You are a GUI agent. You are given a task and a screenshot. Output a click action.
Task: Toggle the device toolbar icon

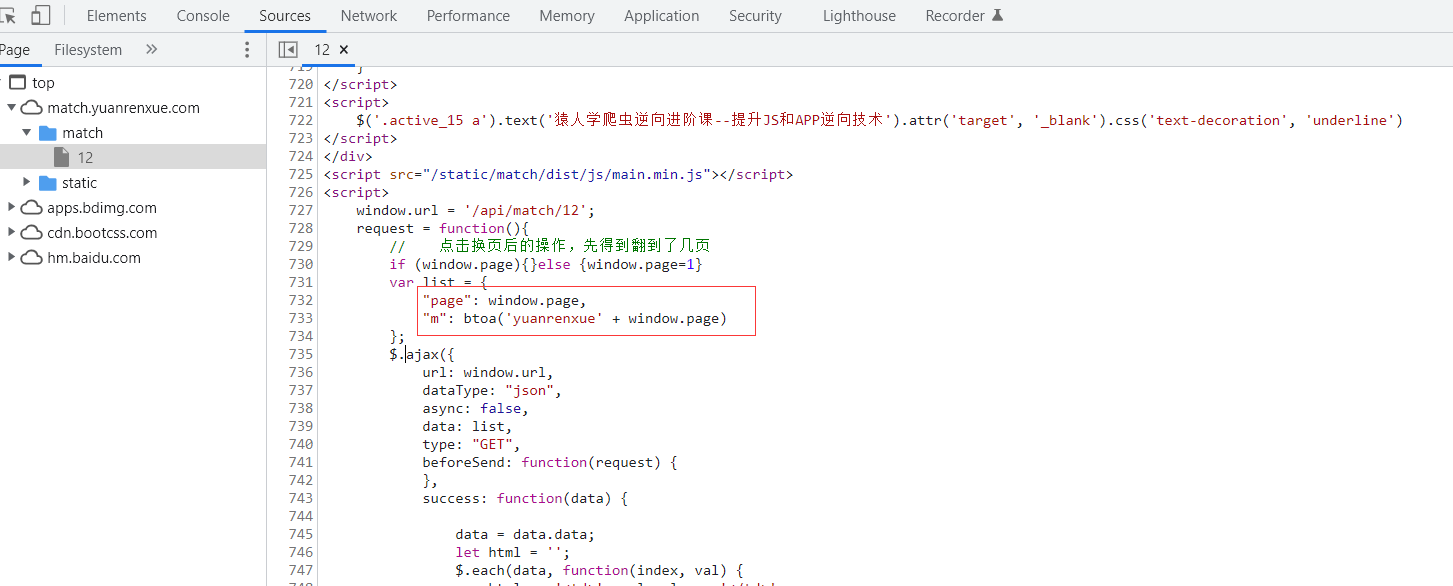pyautogui.click(x=41, y=15)
